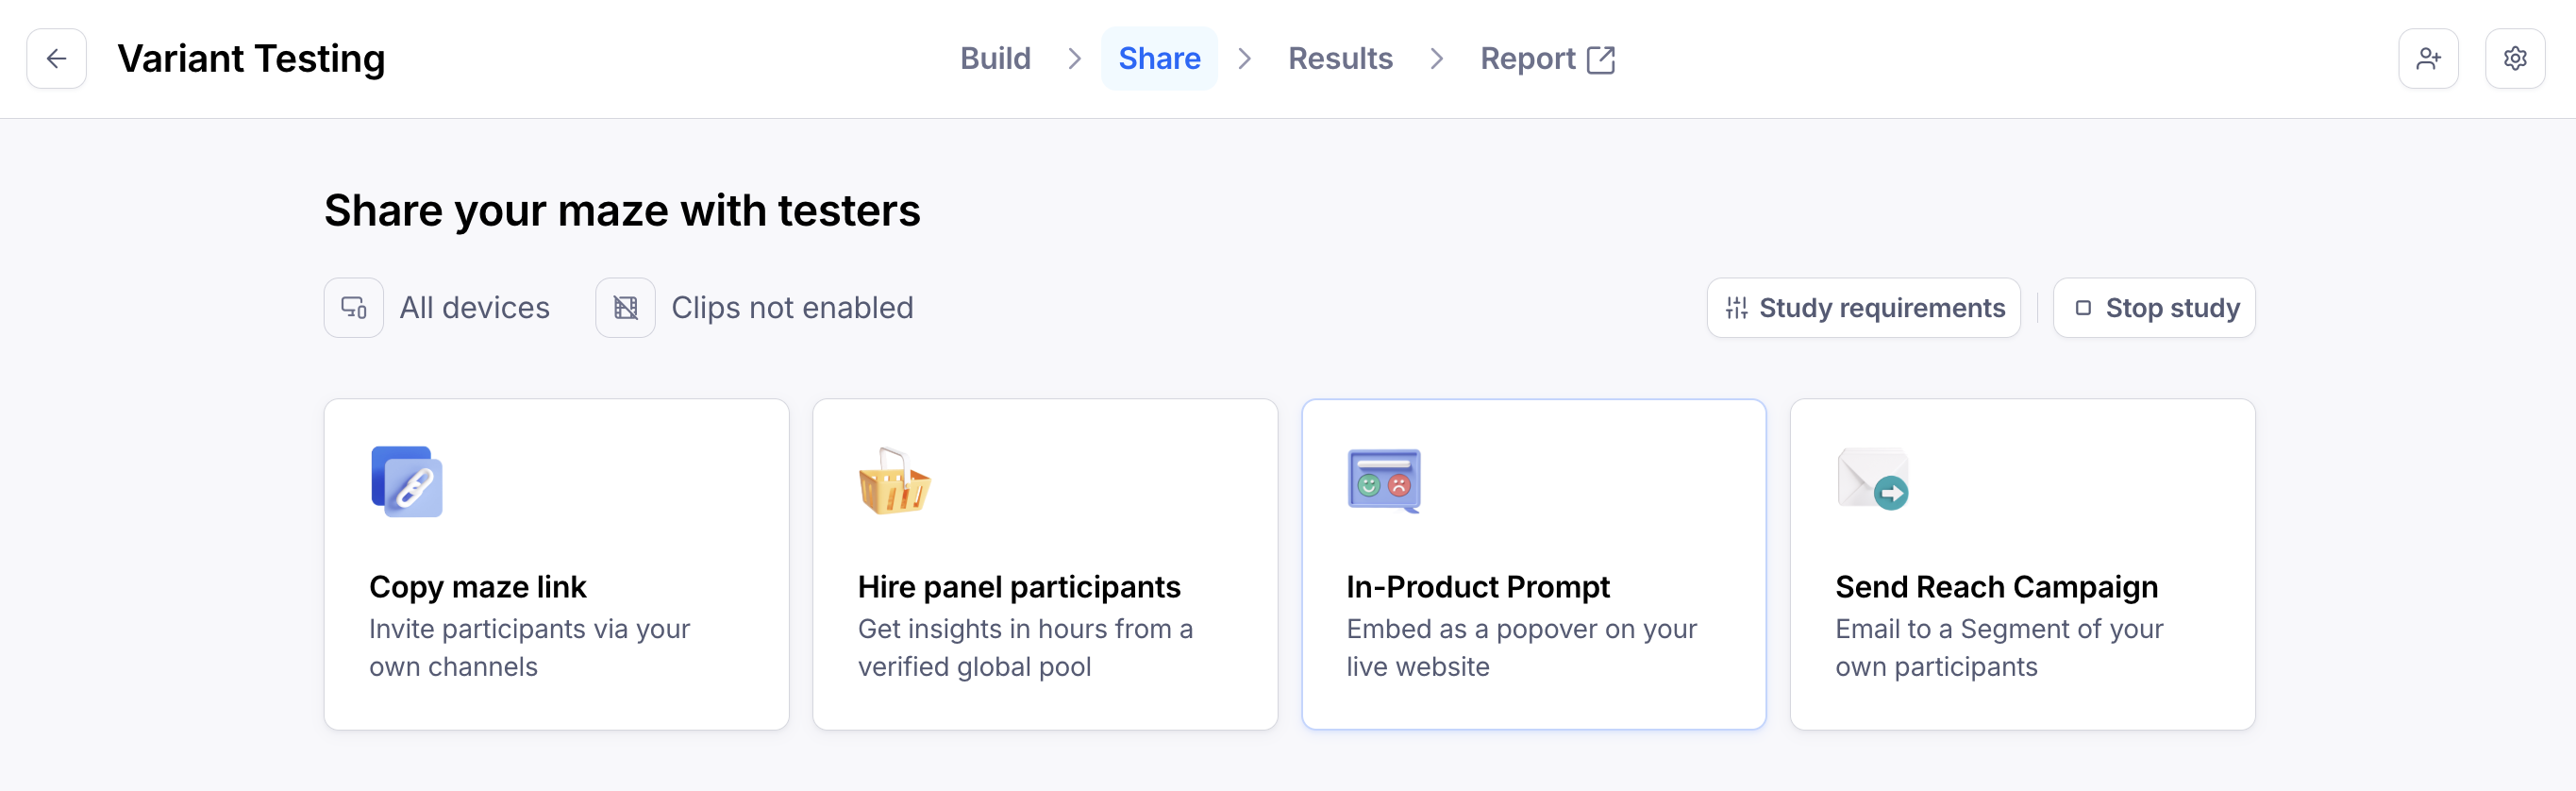Click the envelope Reach Campaign icon
2576x791 pixels.
click(1872, 480)
